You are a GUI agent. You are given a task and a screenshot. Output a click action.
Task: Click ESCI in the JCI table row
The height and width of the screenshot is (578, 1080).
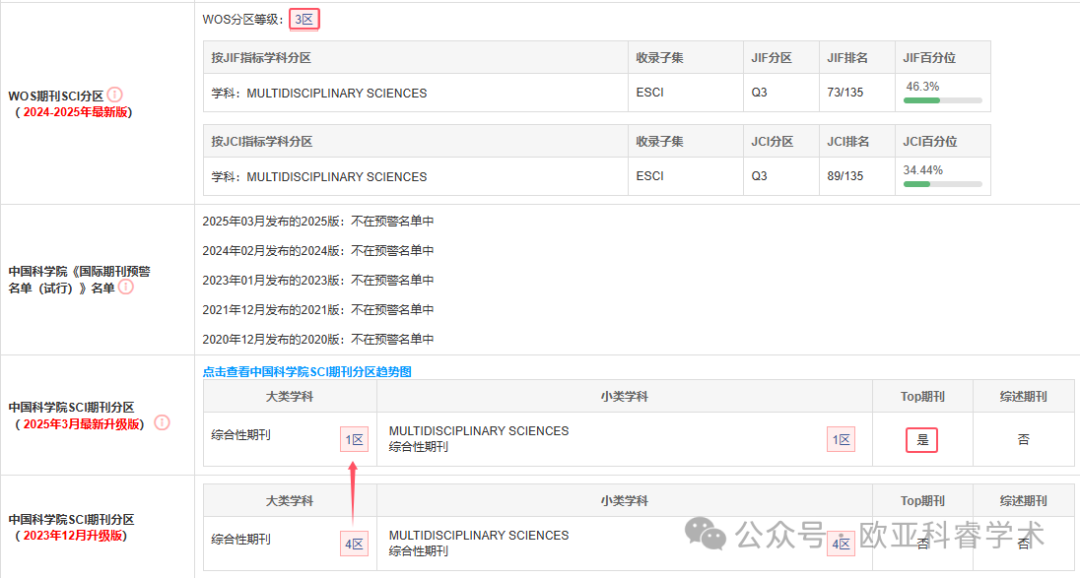[x=650, y=176]
